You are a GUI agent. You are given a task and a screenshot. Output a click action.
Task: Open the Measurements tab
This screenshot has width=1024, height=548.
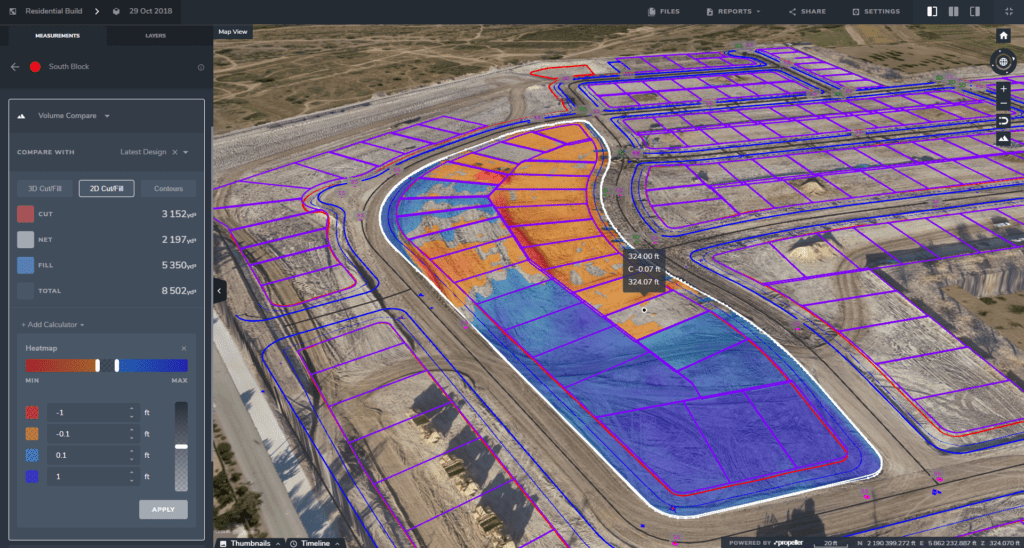(57, 35)
